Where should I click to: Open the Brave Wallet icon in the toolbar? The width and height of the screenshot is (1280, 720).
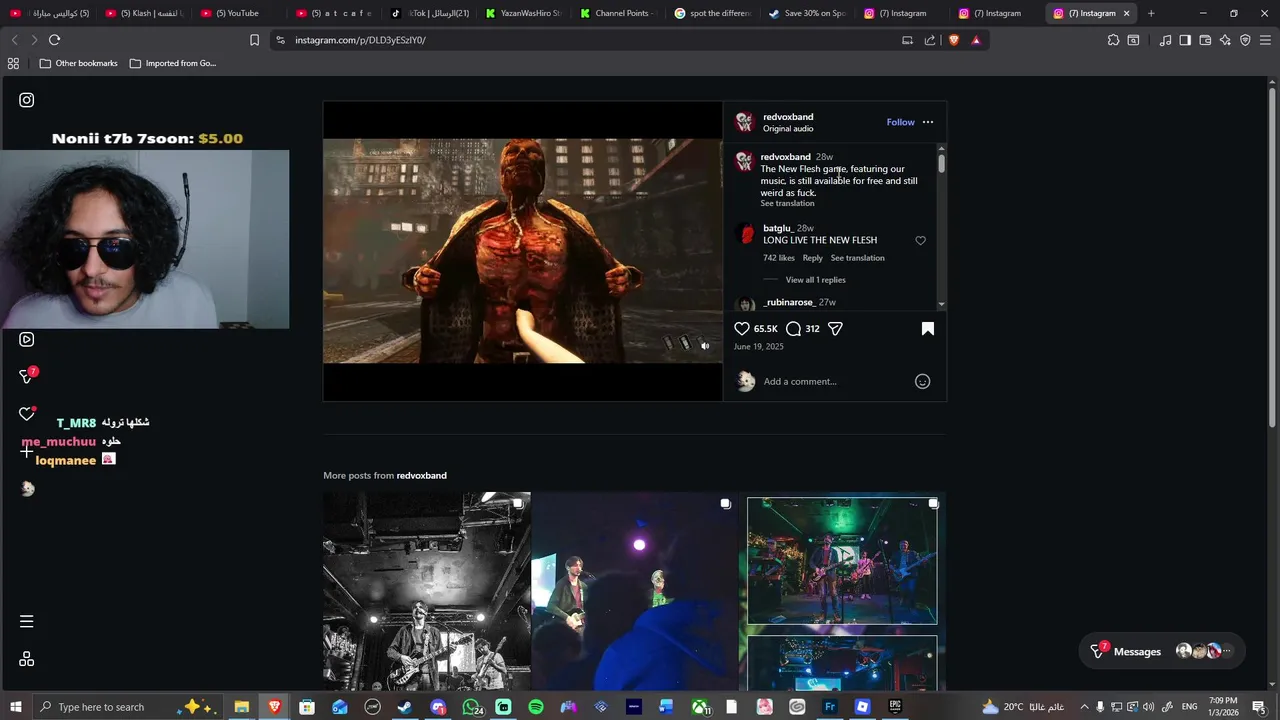coord(1205,40)
